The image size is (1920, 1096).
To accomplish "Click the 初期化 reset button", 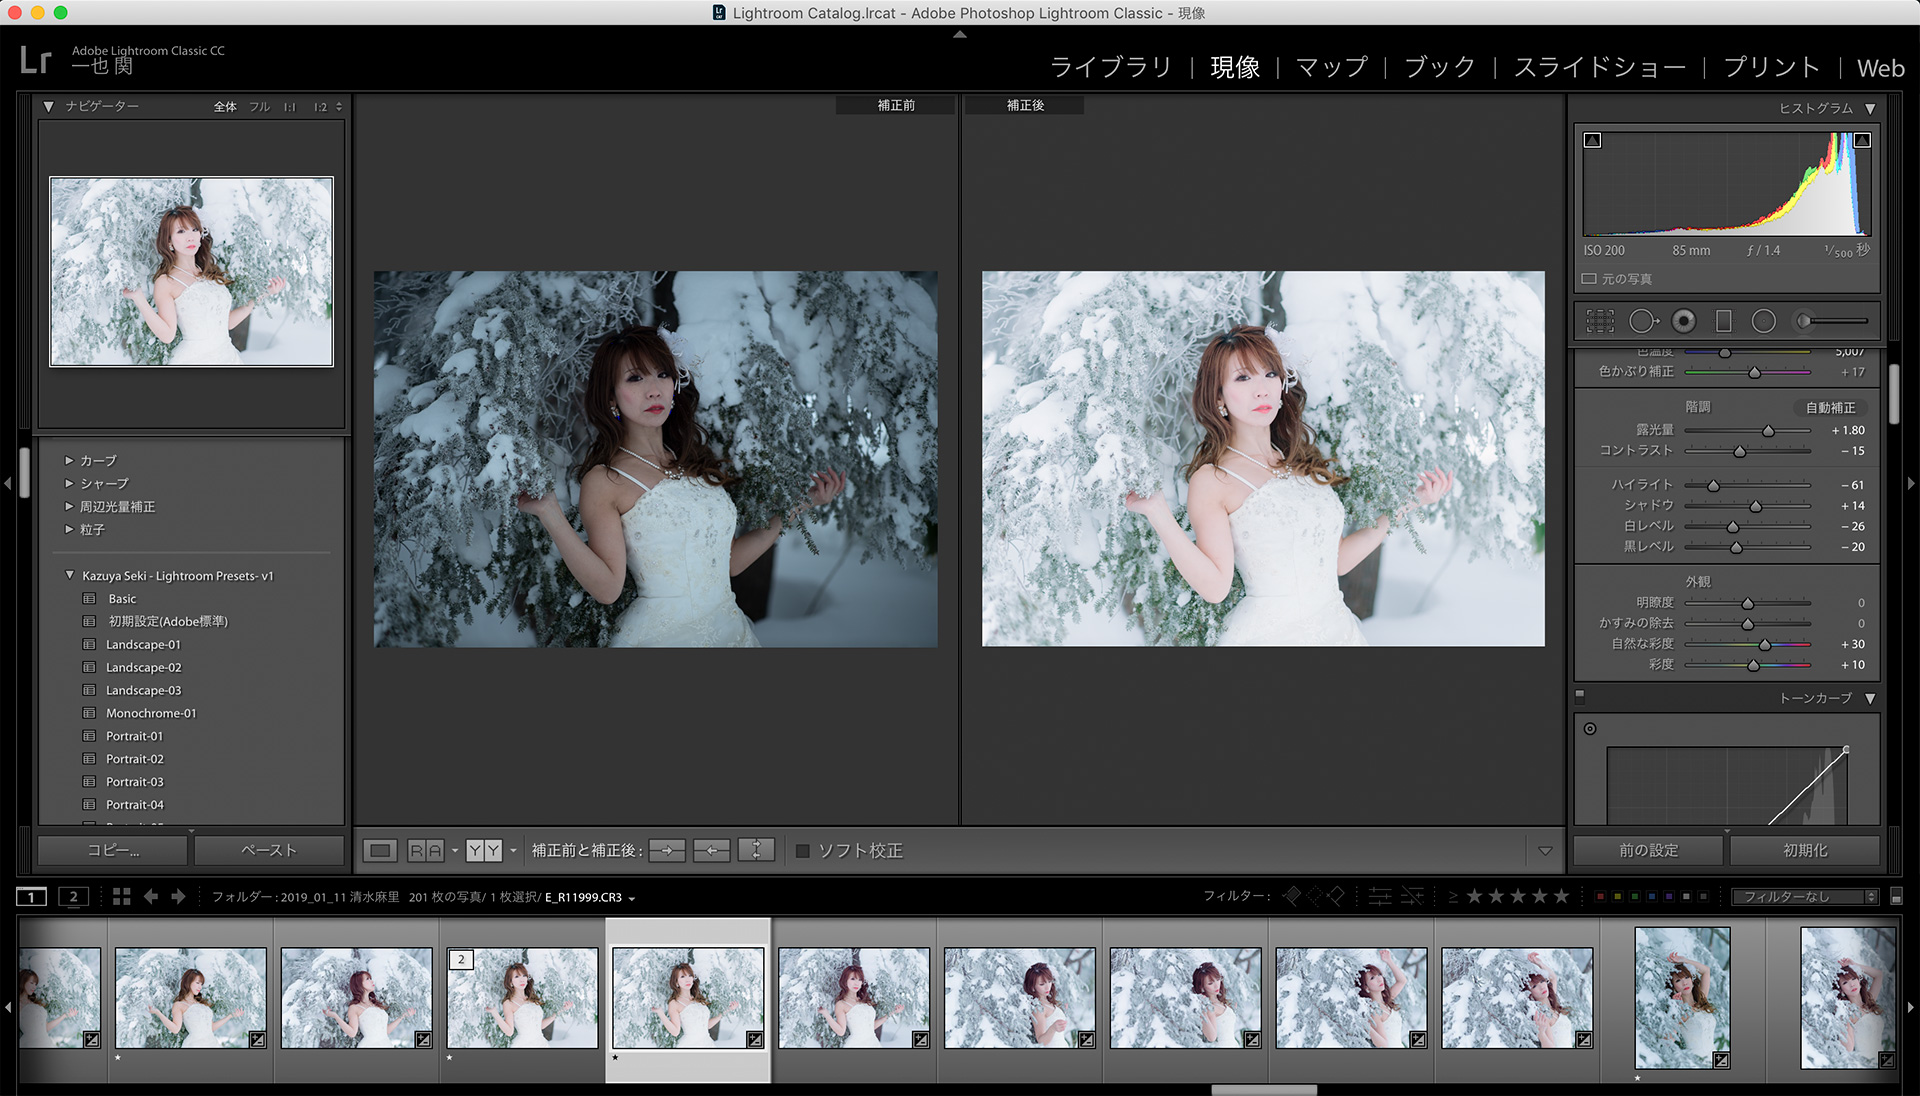I will click(x=1805, y=851).
